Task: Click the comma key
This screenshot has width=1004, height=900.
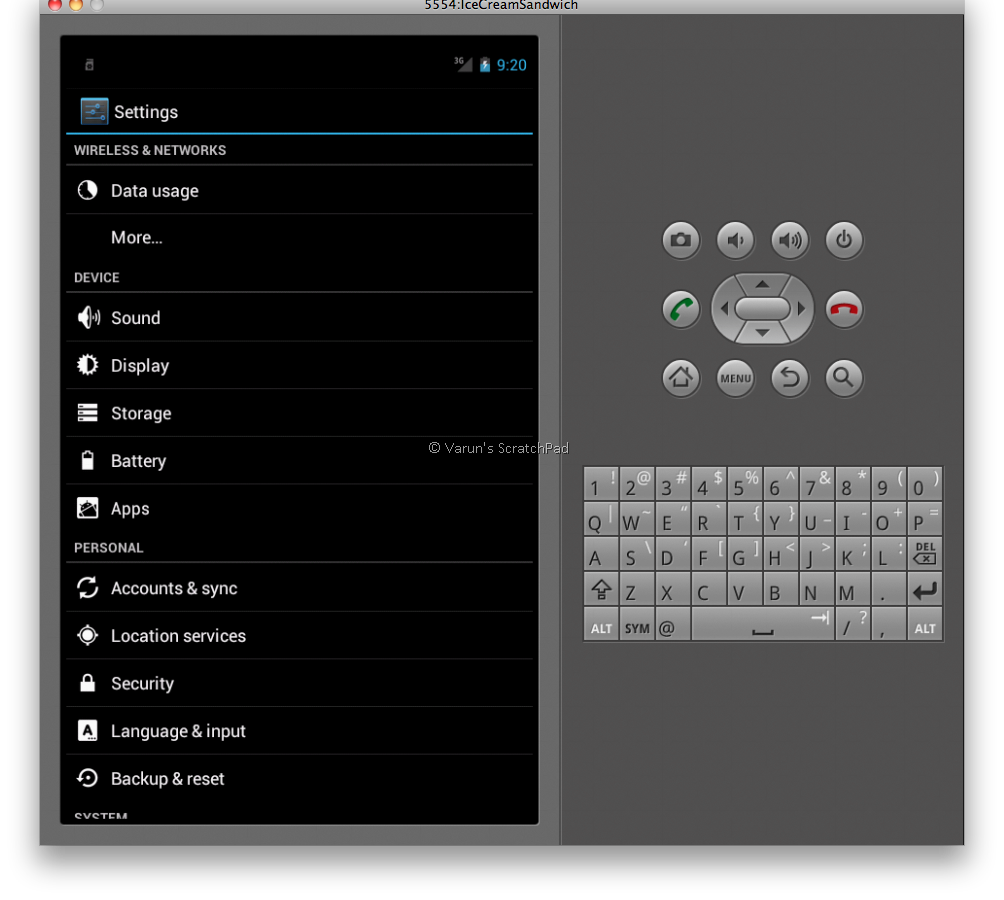Action: click(889, 624)
